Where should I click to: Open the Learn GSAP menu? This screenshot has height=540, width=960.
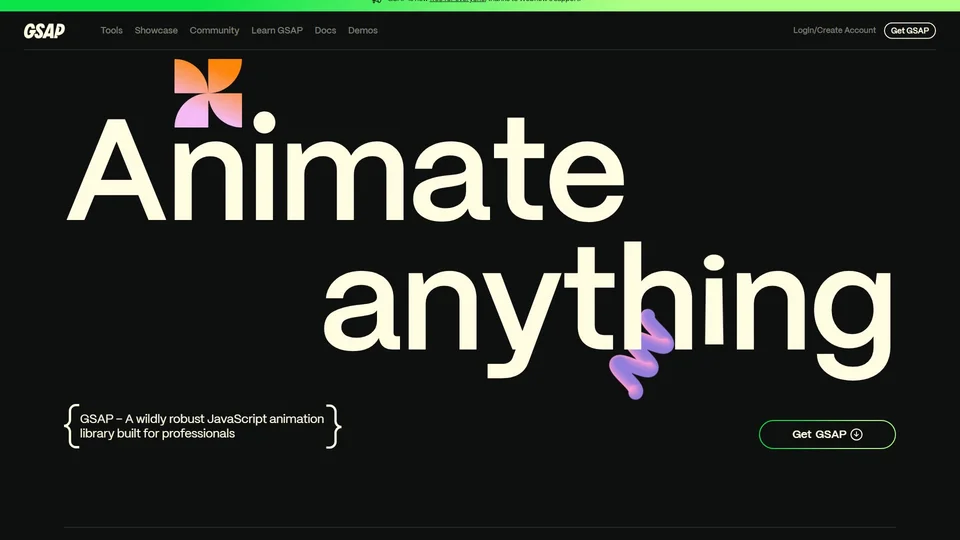[277, 30]
